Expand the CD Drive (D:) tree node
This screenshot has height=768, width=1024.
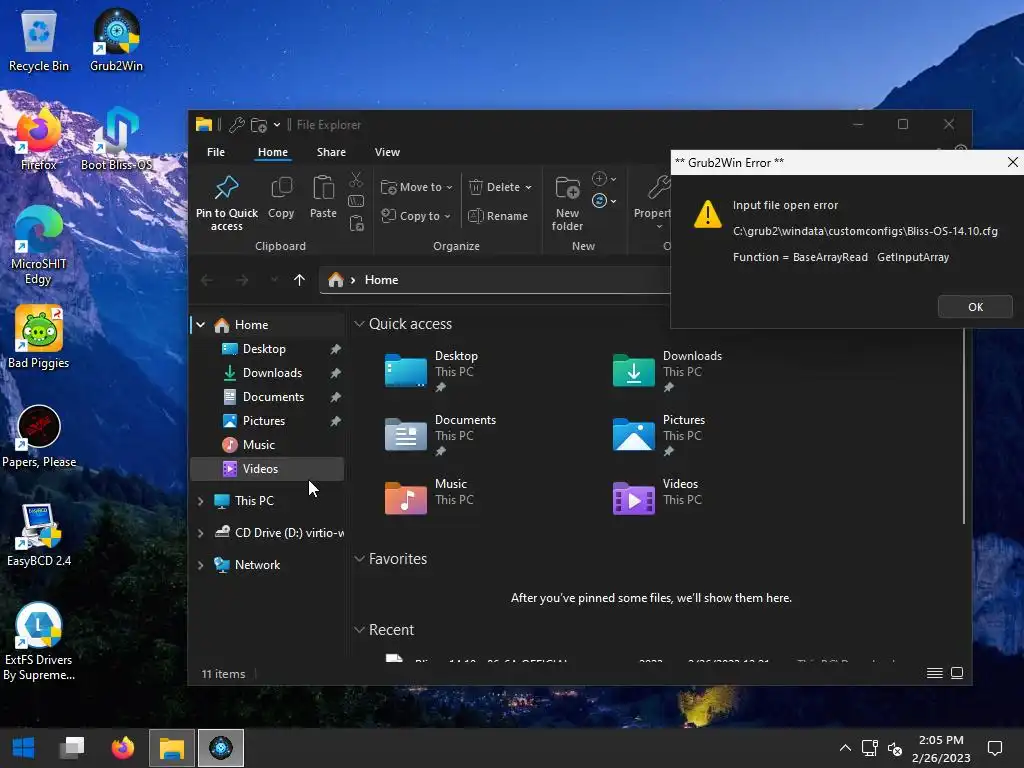point(200,533)
